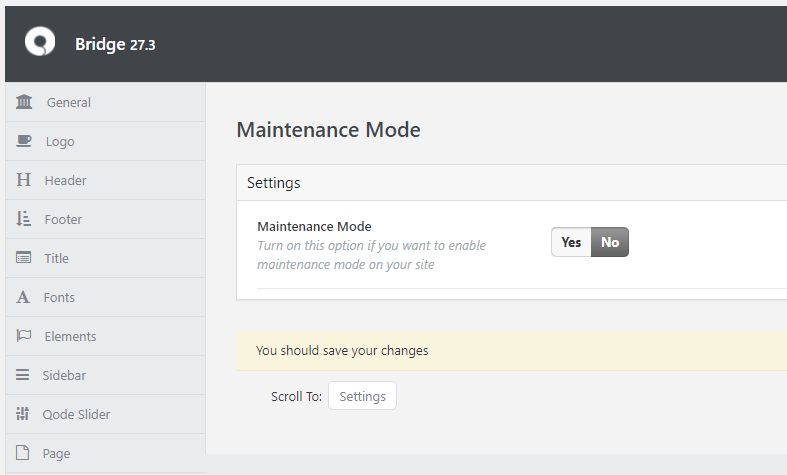Click the Maintenance Mode option label
Image resolution: width=787 pixels, height=475 pixels.
314,226
